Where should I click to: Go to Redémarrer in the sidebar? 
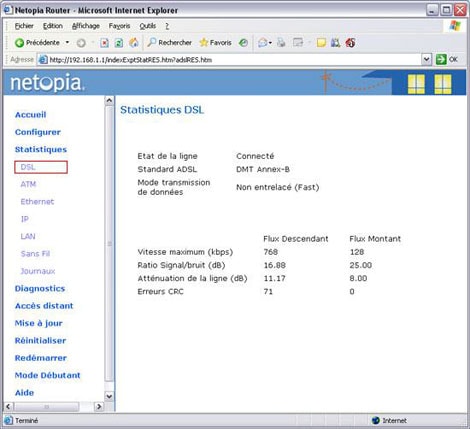(x=41, y=358)
